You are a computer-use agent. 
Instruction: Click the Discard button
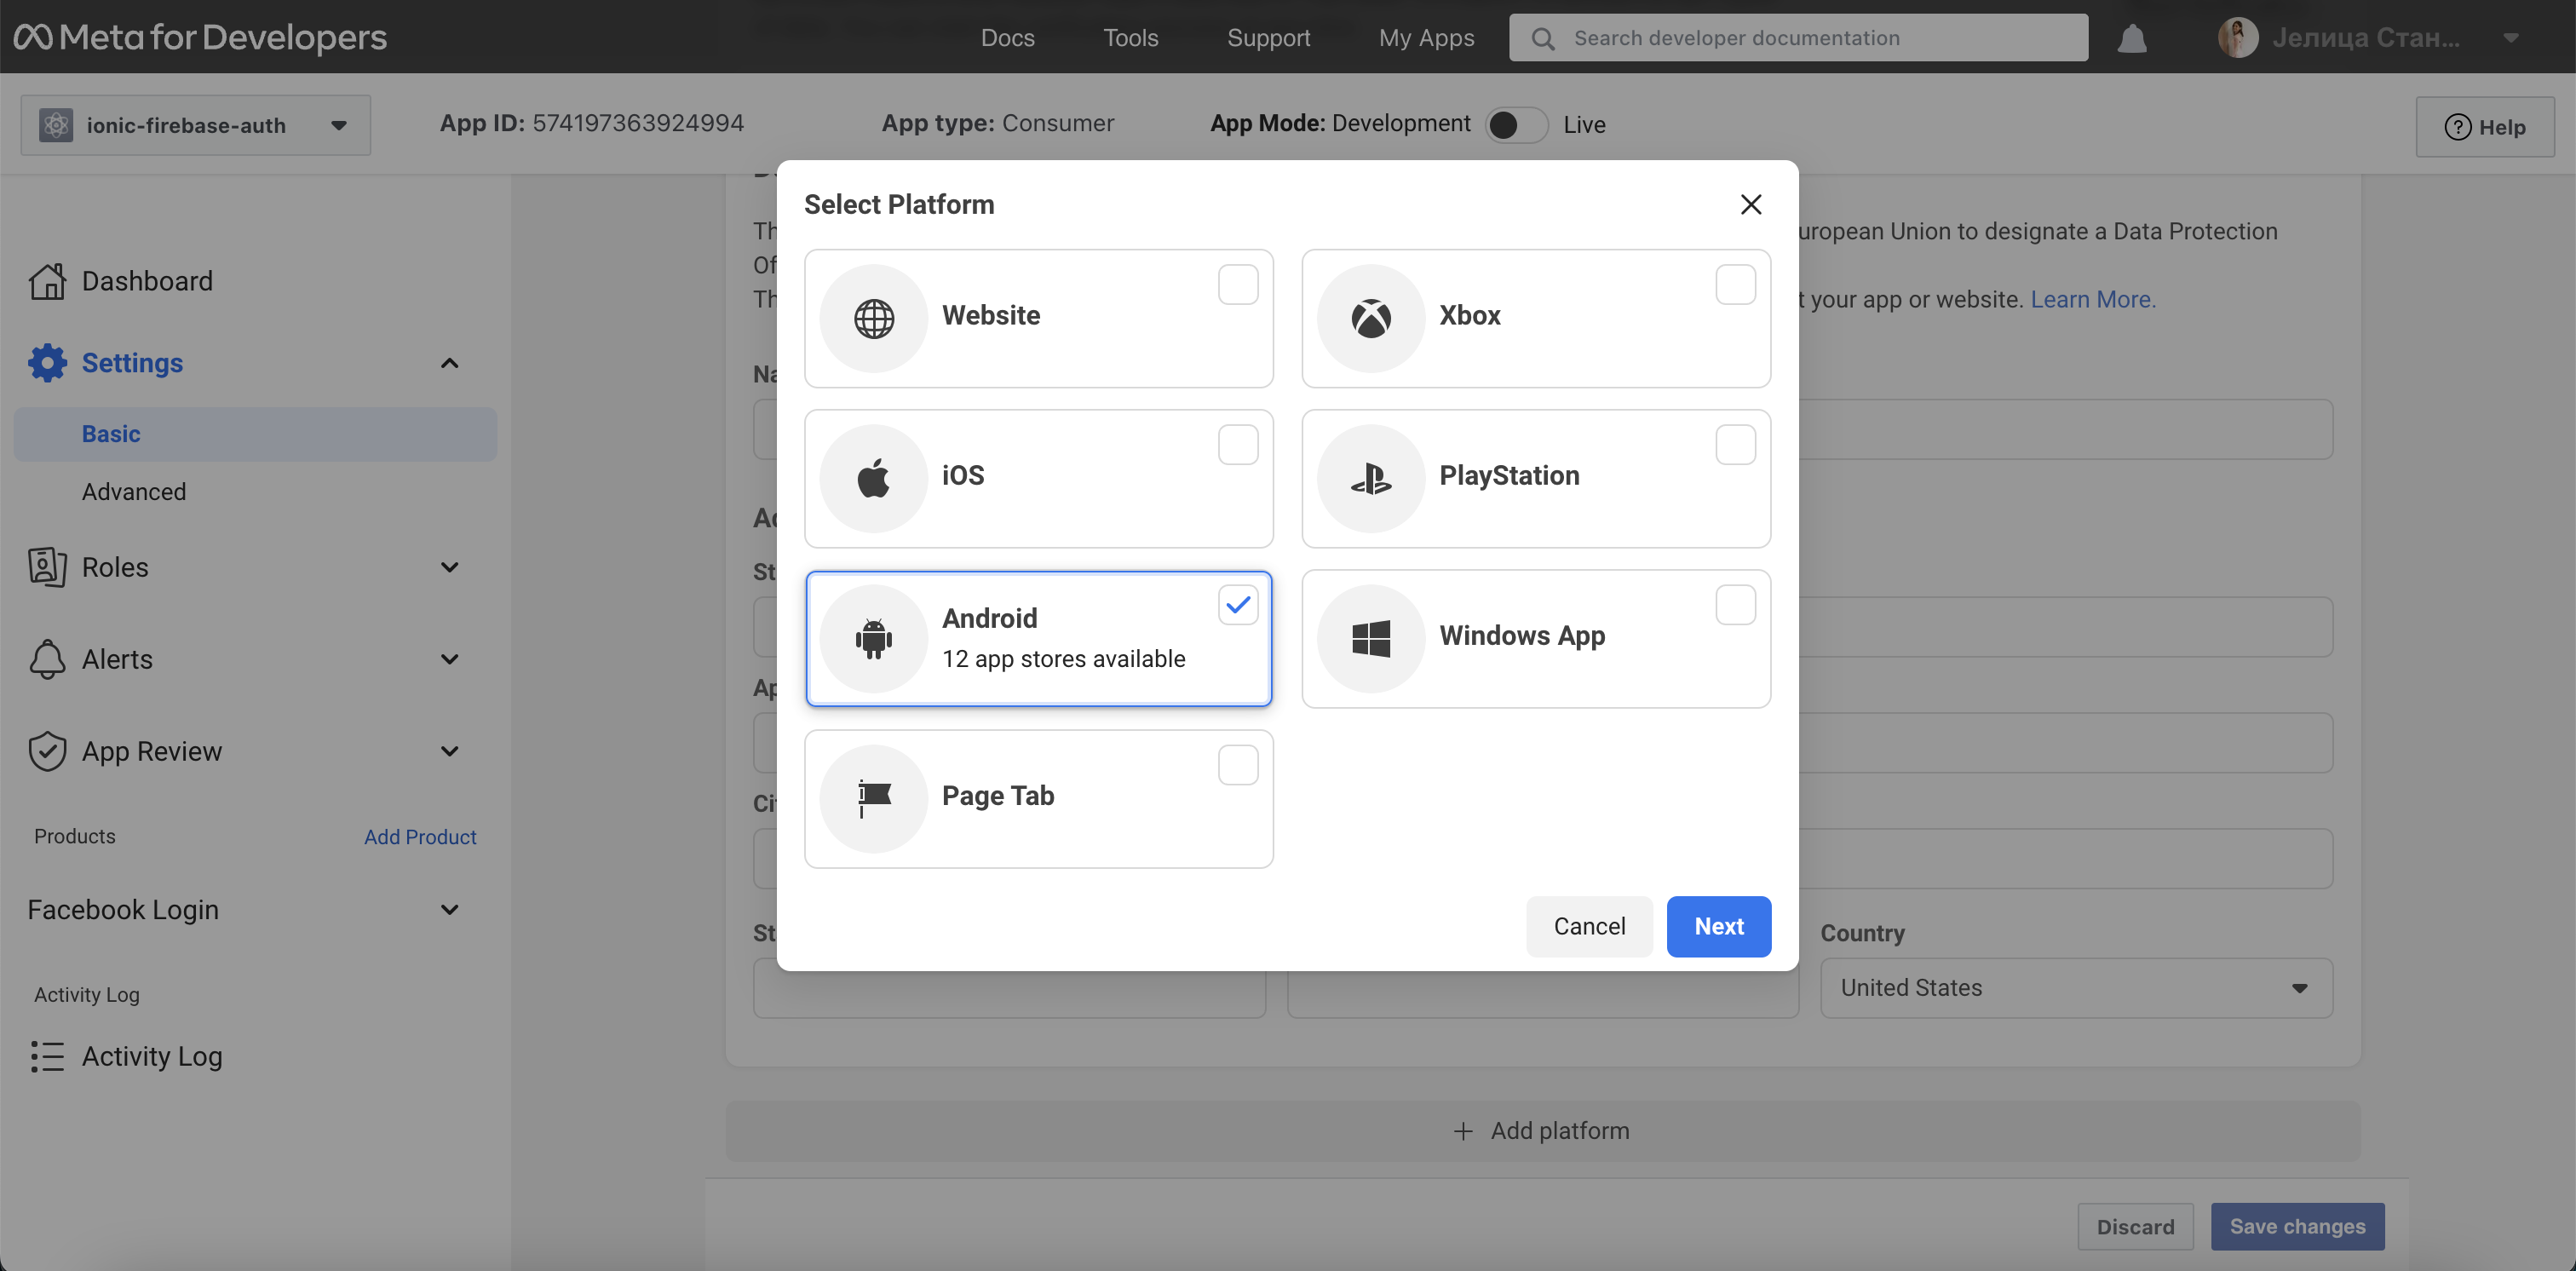[2135, 1226]
